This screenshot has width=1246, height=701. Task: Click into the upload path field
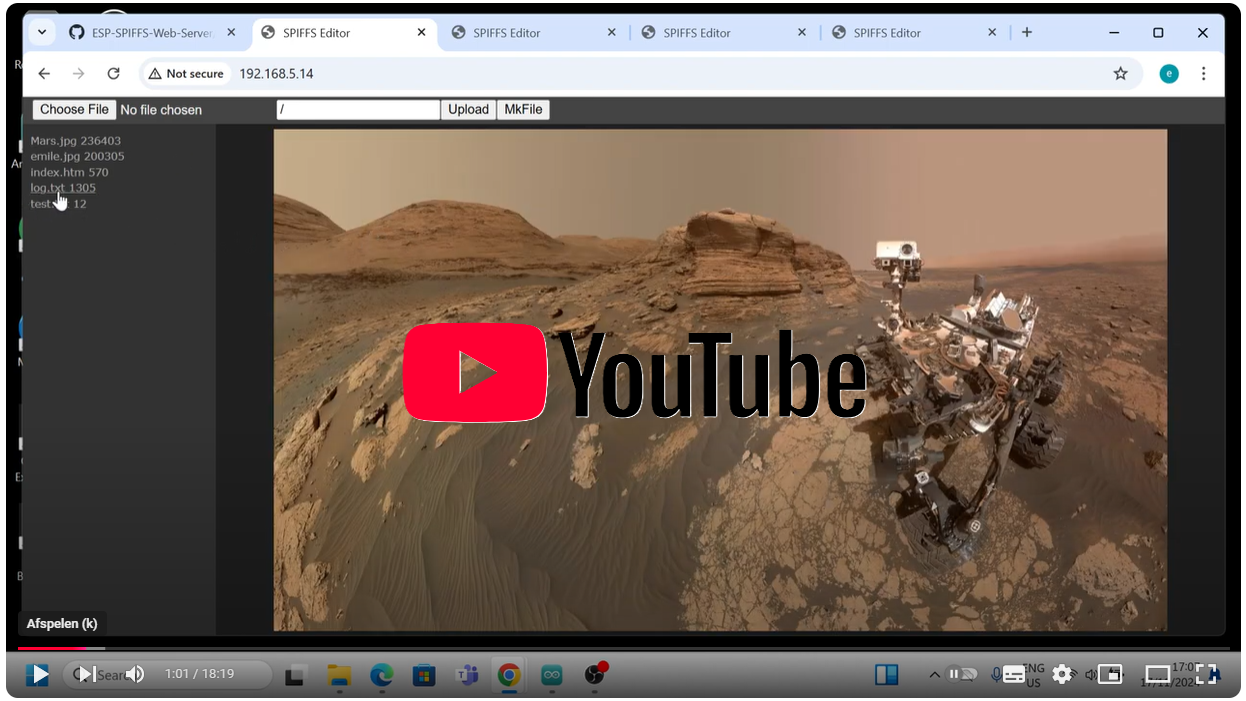[x=358, y=109]
